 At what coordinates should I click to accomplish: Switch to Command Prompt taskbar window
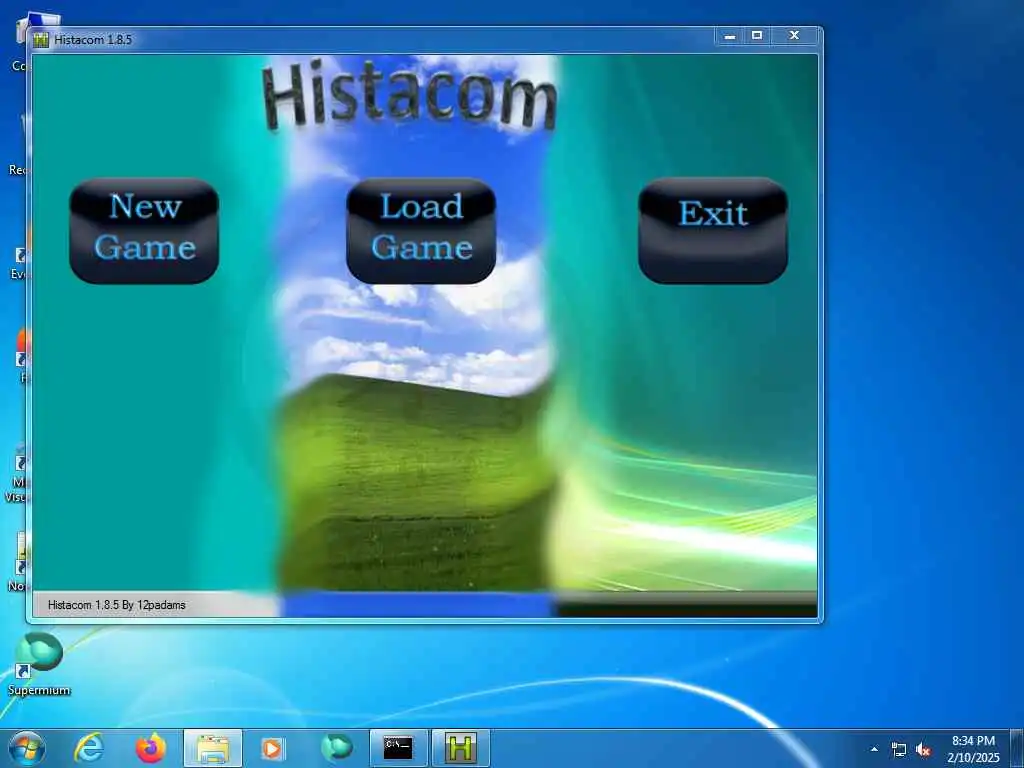(x=398, y=748)
